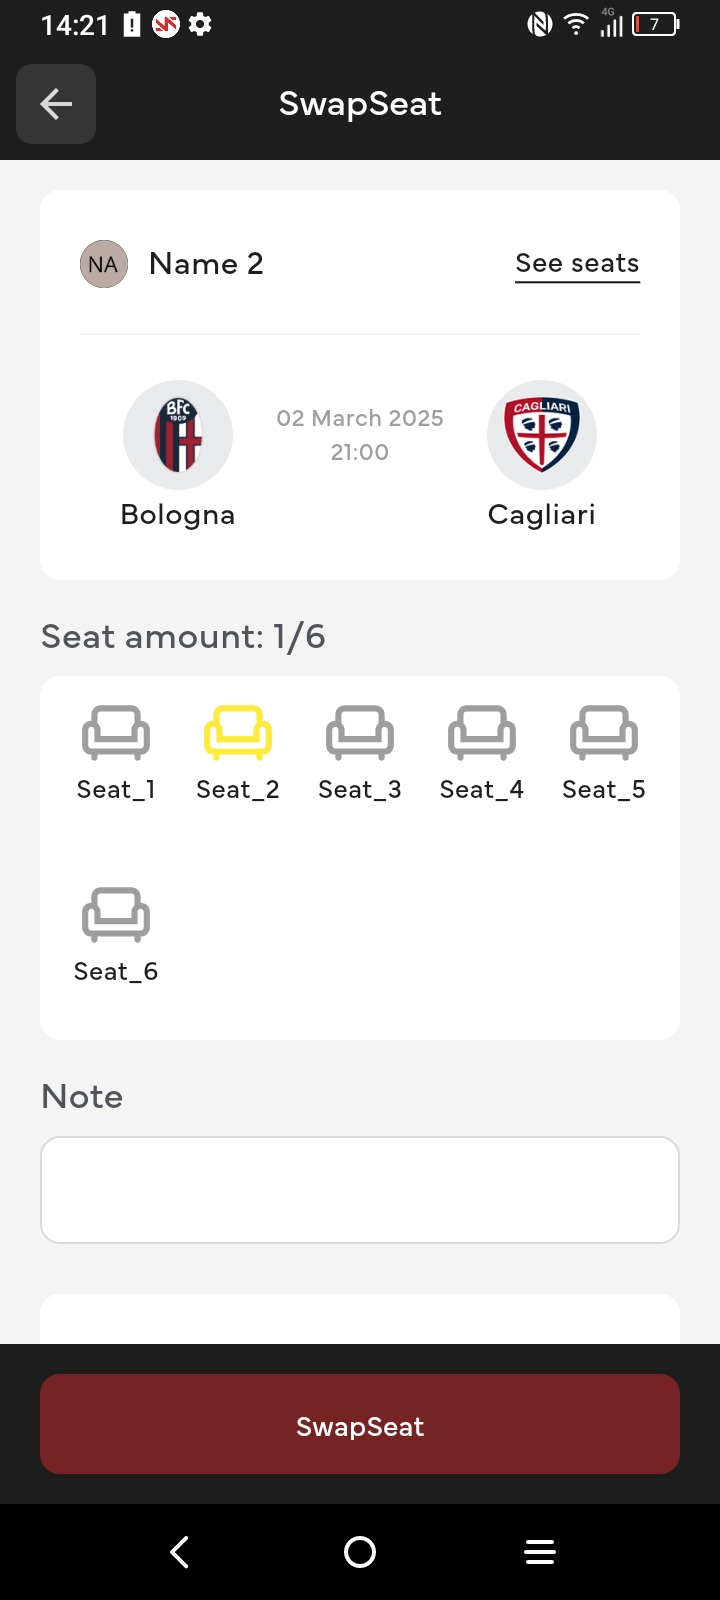The image size is (720, 1600).
Task: Tap the Name 2 user label
Action: click(x=206, y=264)
